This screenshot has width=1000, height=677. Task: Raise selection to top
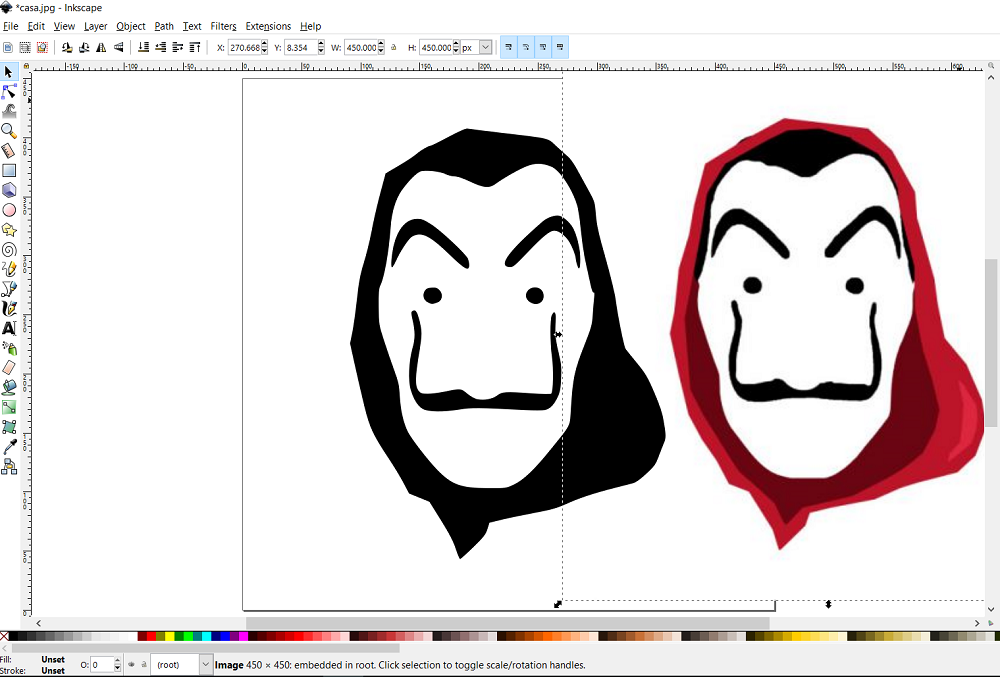pyautogui.click(x=195, y=47)
